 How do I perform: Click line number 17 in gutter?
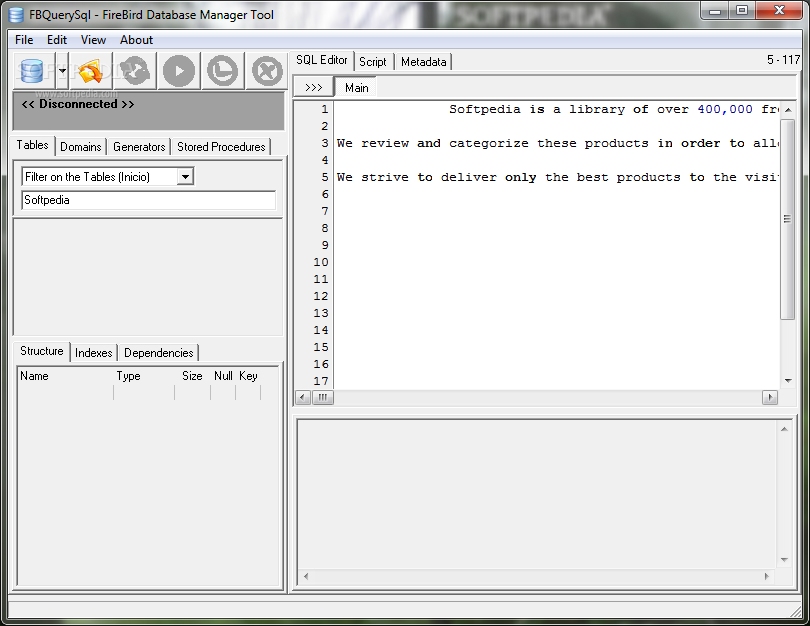click(x=321, y=381)
